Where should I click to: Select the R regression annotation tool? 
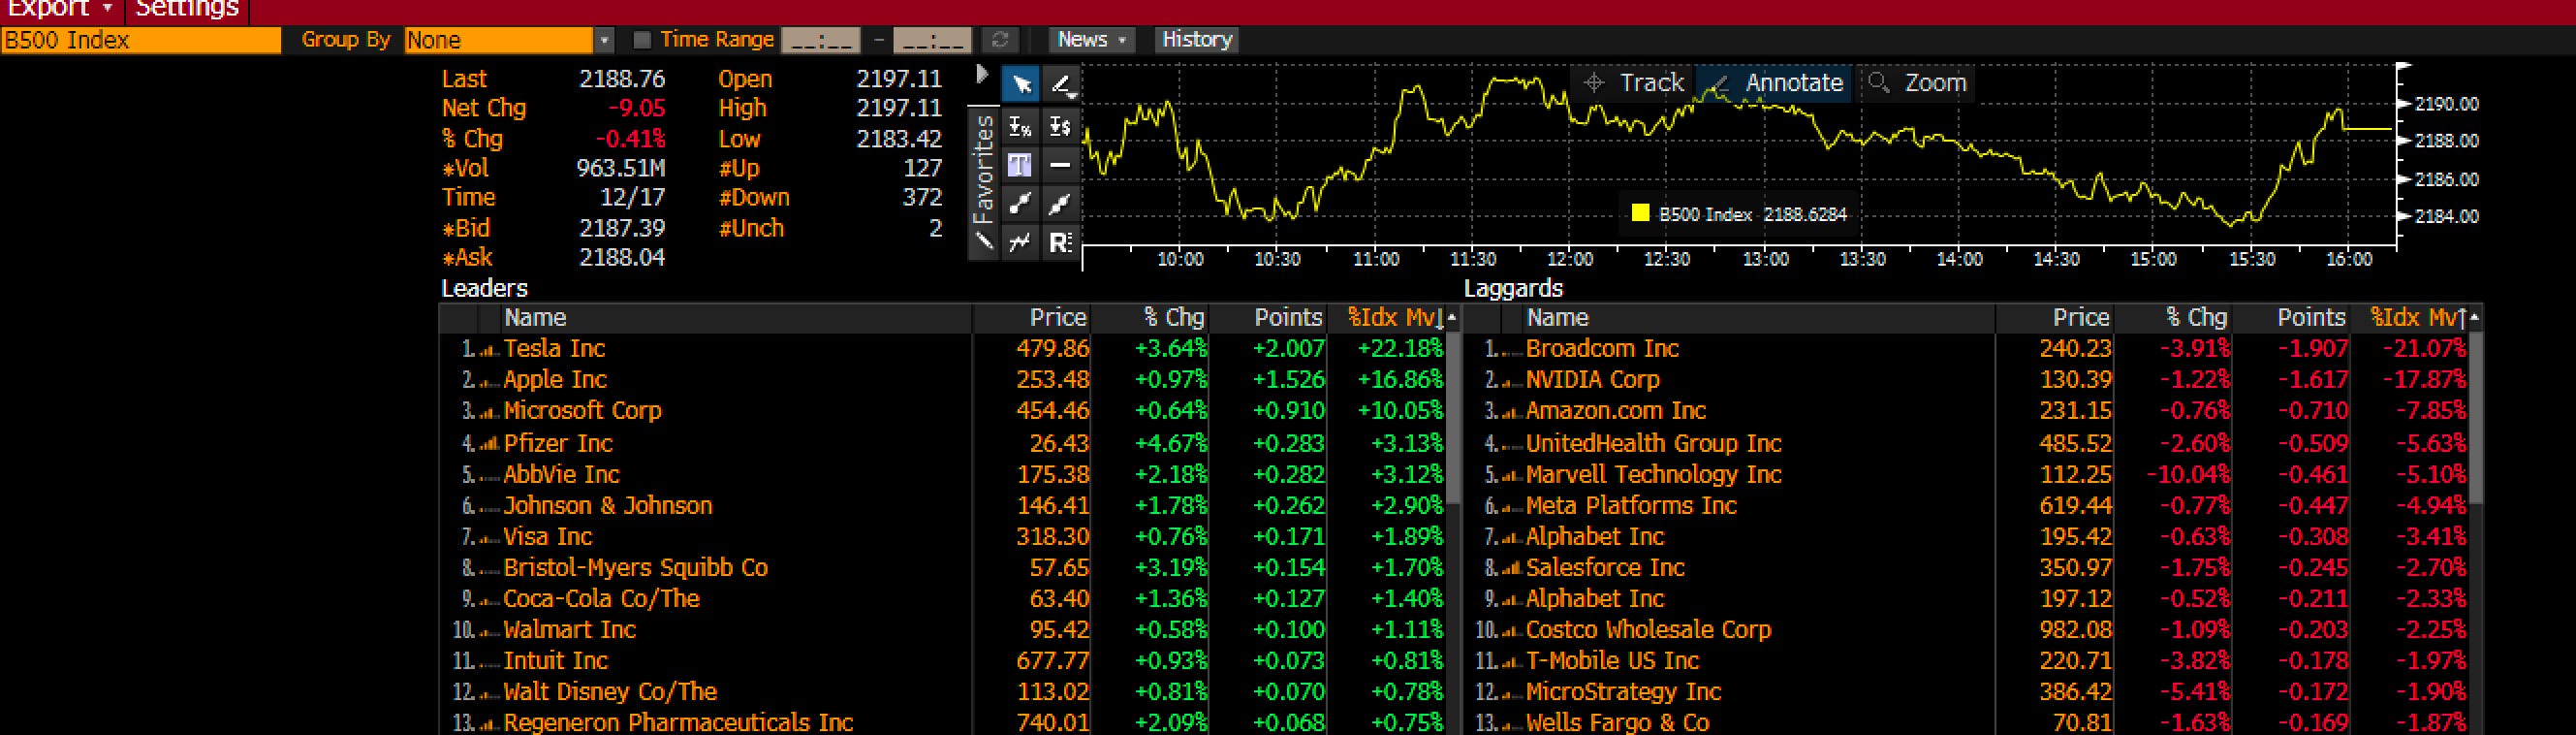[1060, 242]
